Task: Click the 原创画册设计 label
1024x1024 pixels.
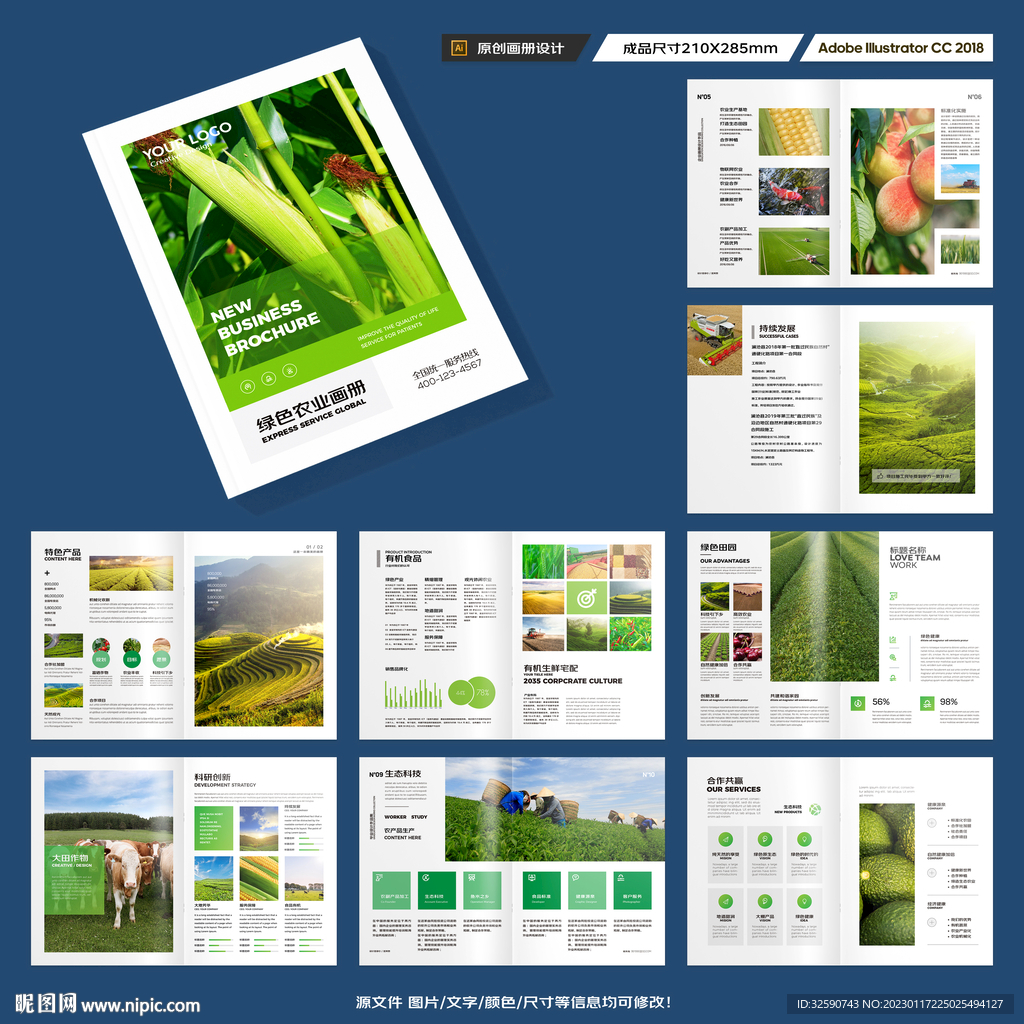Action: tap(520, 48)
